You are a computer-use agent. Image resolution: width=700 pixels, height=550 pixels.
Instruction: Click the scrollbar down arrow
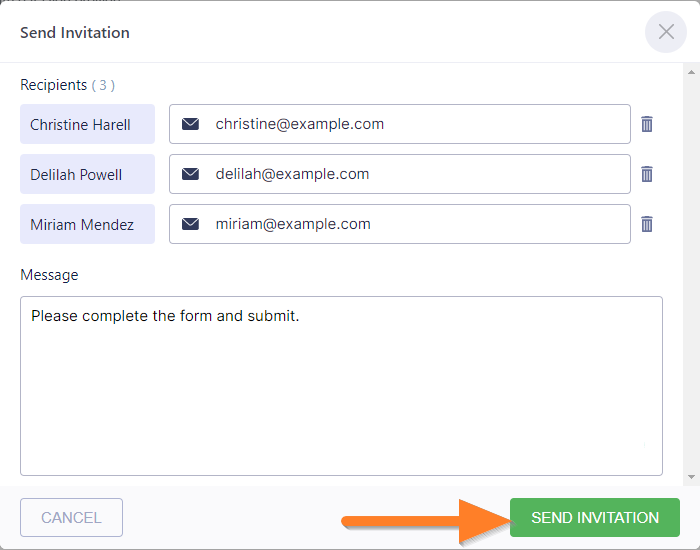click(x=689, y=478)
